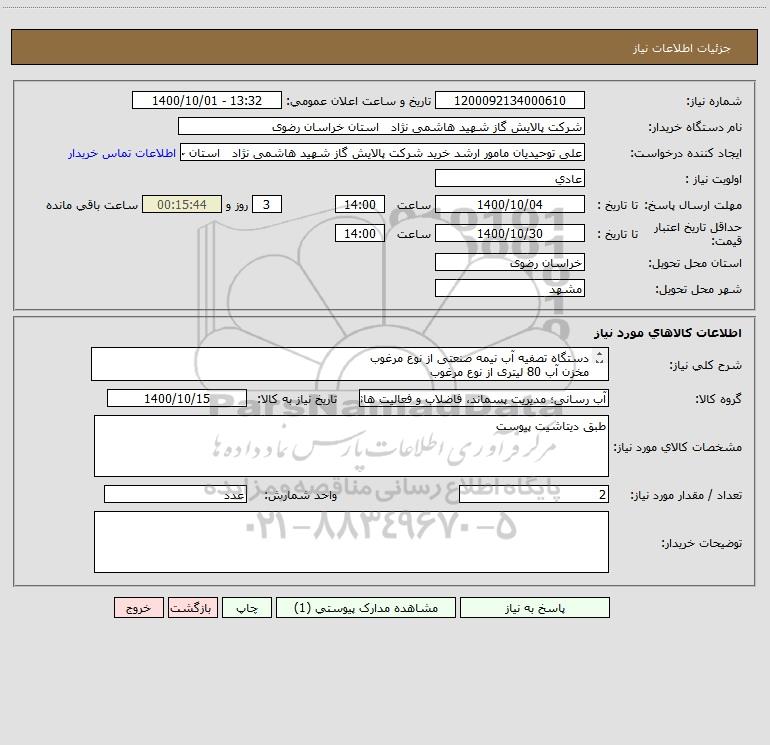The height and width of the screenshot is (745, 770).
Task: Click the general description text area
Action: point(350,364)
